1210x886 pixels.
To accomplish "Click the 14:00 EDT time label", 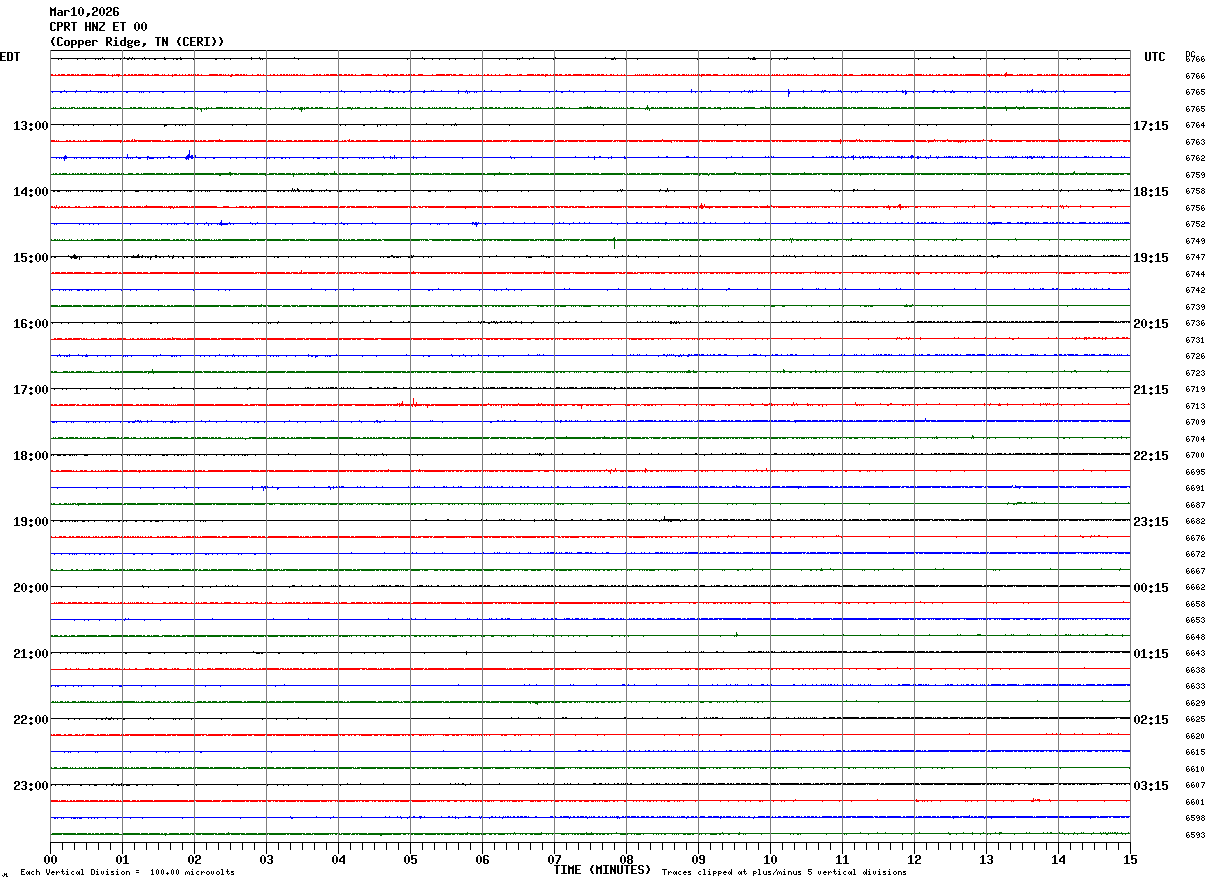I will (30, 192).
